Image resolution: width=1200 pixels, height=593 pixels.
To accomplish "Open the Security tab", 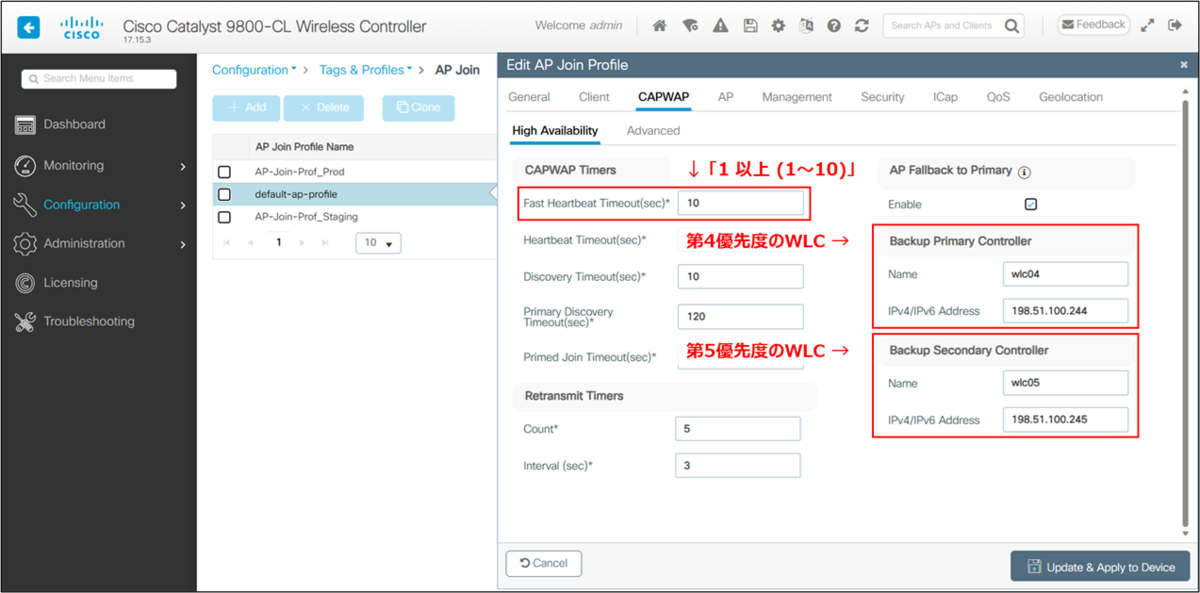I will (x=883, y=97).
